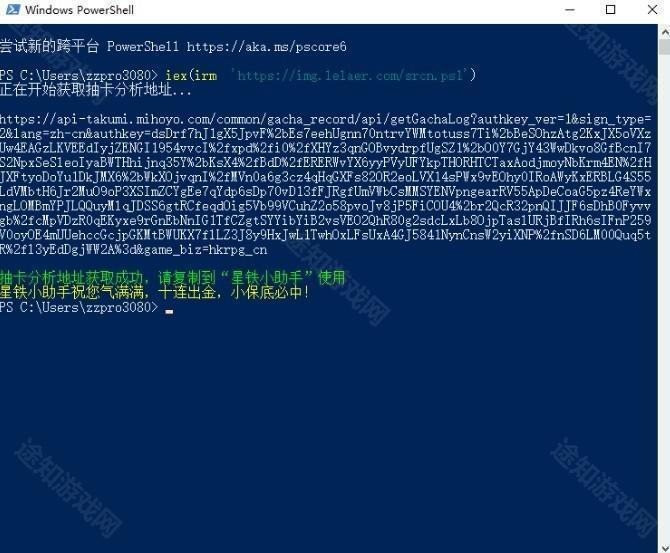Screen dimensions: 670x553
Task: Click the scrollbar down arrow
Action: coord(664,547)
